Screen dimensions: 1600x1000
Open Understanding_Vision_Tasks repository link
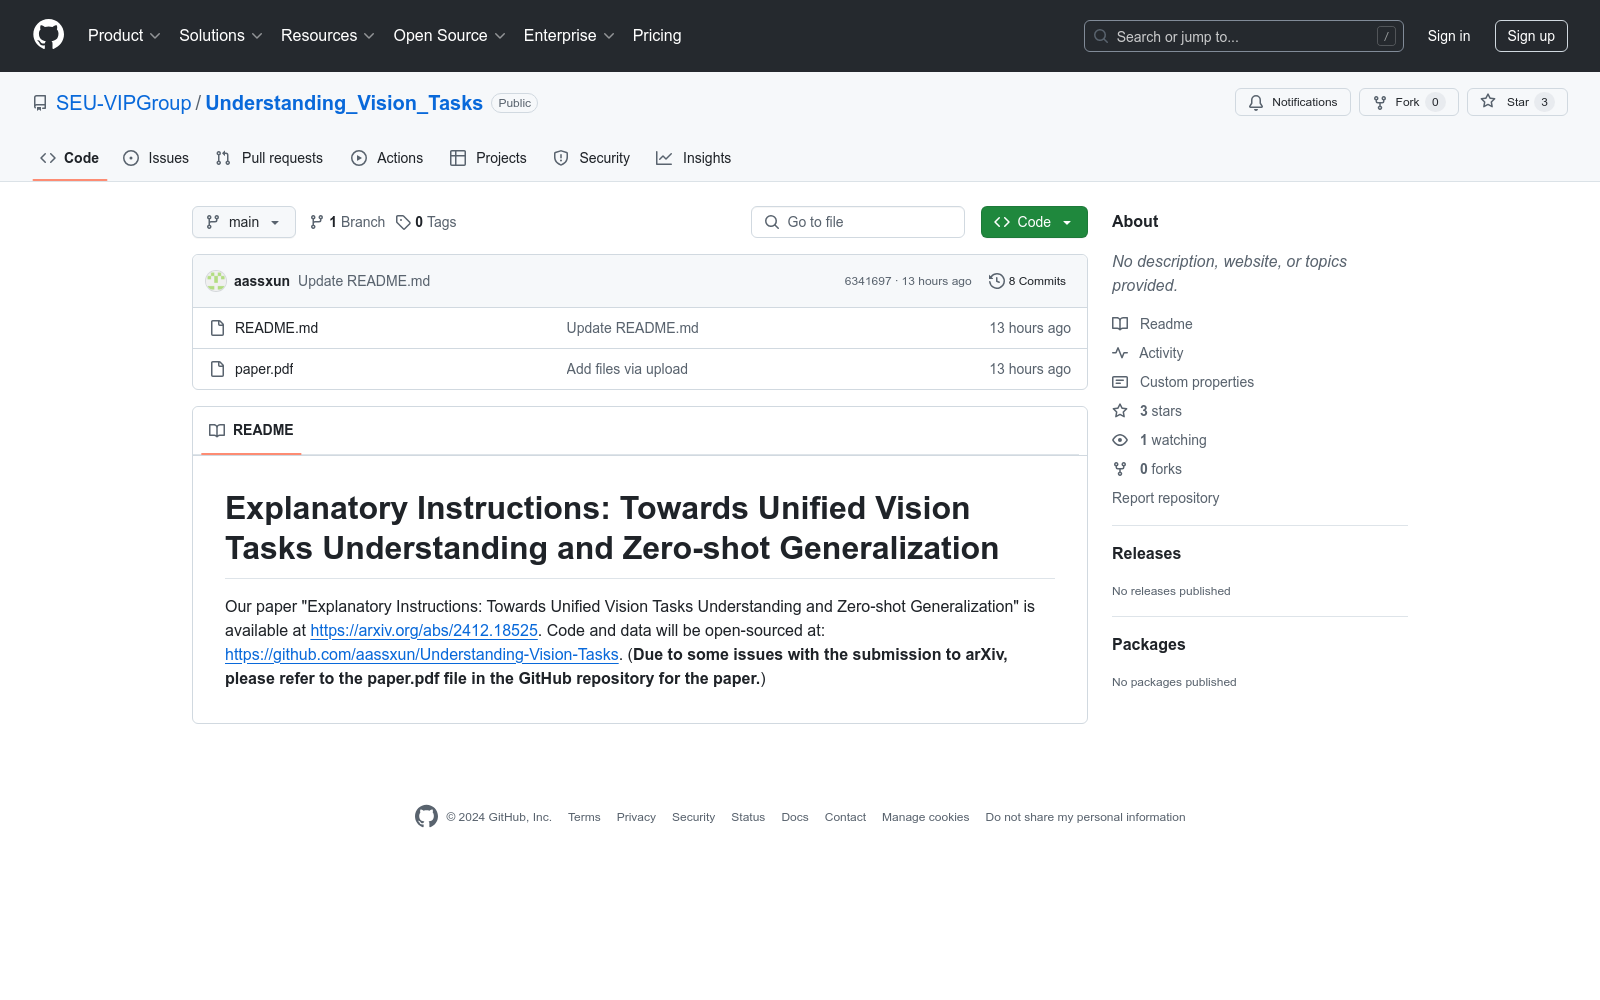[x=344, y=103]
